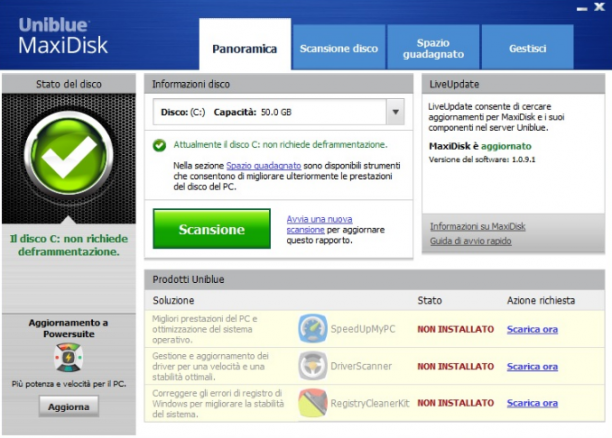This screenshot has width=612, height=438.
Task: Click the Uniblue MaxiDisk logo
Action: [x=62, y=36]
